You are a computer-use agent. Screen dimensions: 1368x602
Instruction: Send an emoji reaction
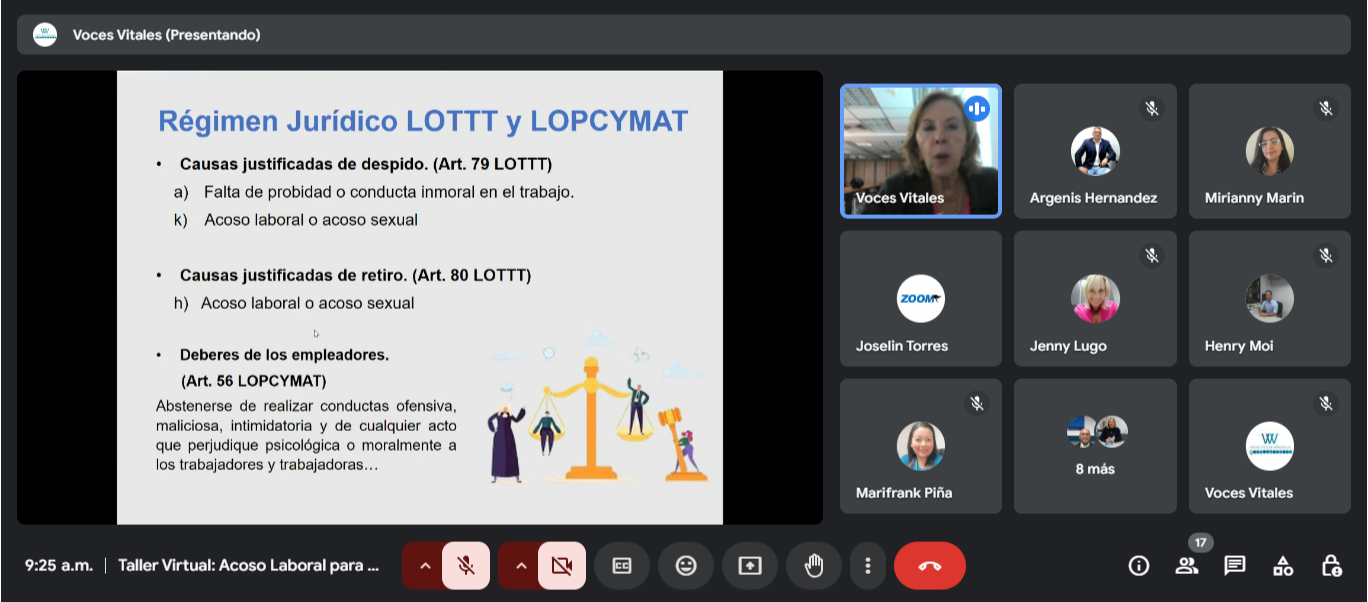pos(686,566)
